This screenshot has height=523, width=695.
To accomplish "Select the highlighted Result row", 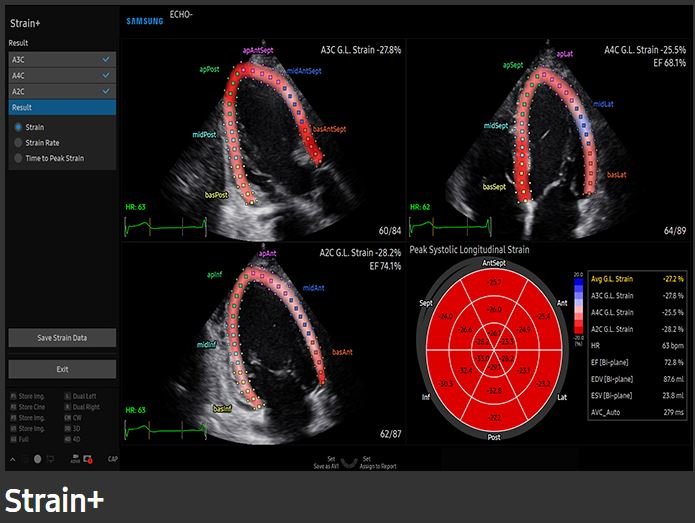I will (x=62, y=107).
